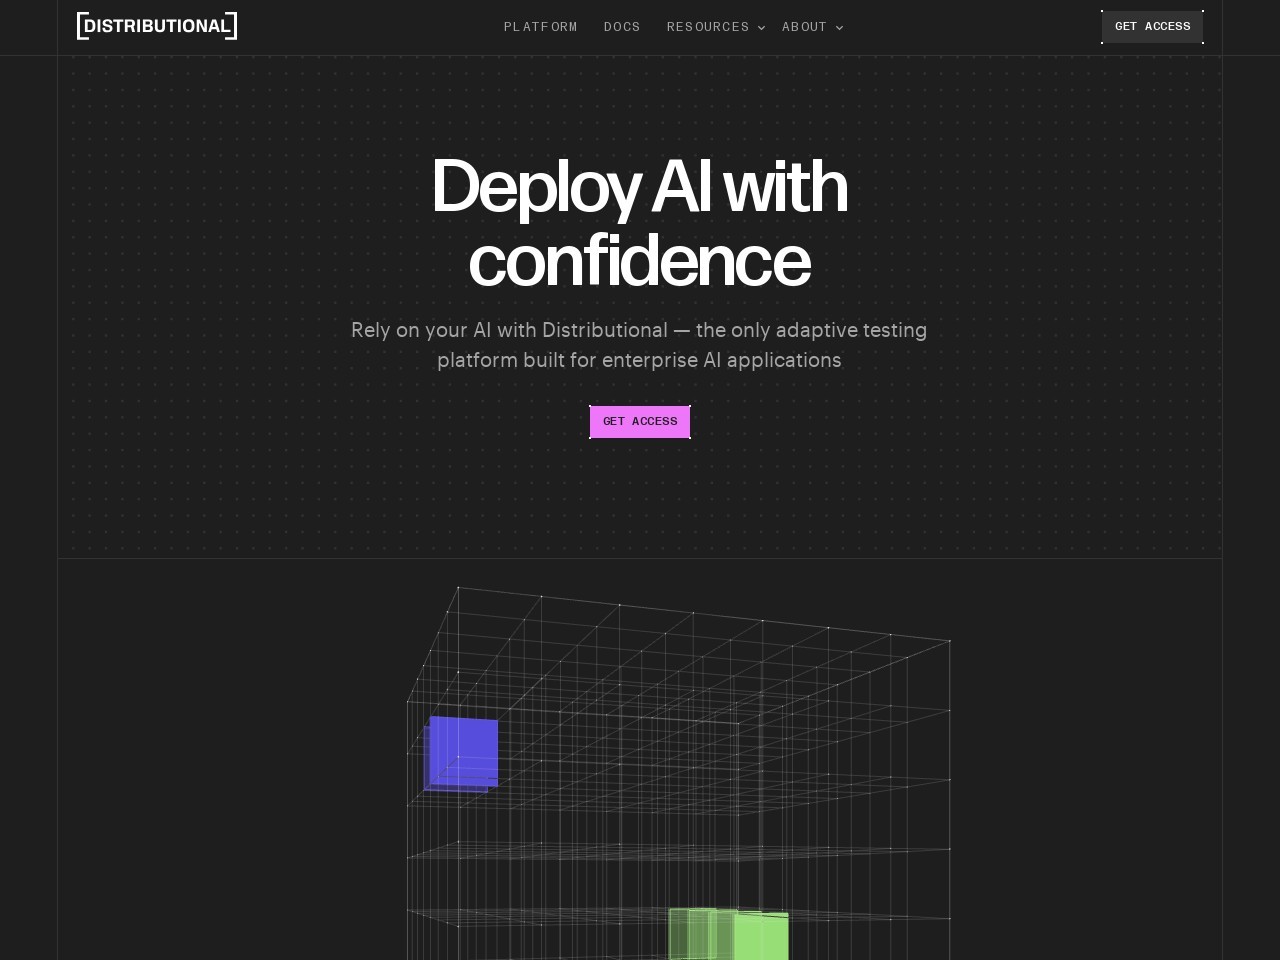Go to the Docs page
Viewport: 1280px width, 960px height.
click(622, 27)
